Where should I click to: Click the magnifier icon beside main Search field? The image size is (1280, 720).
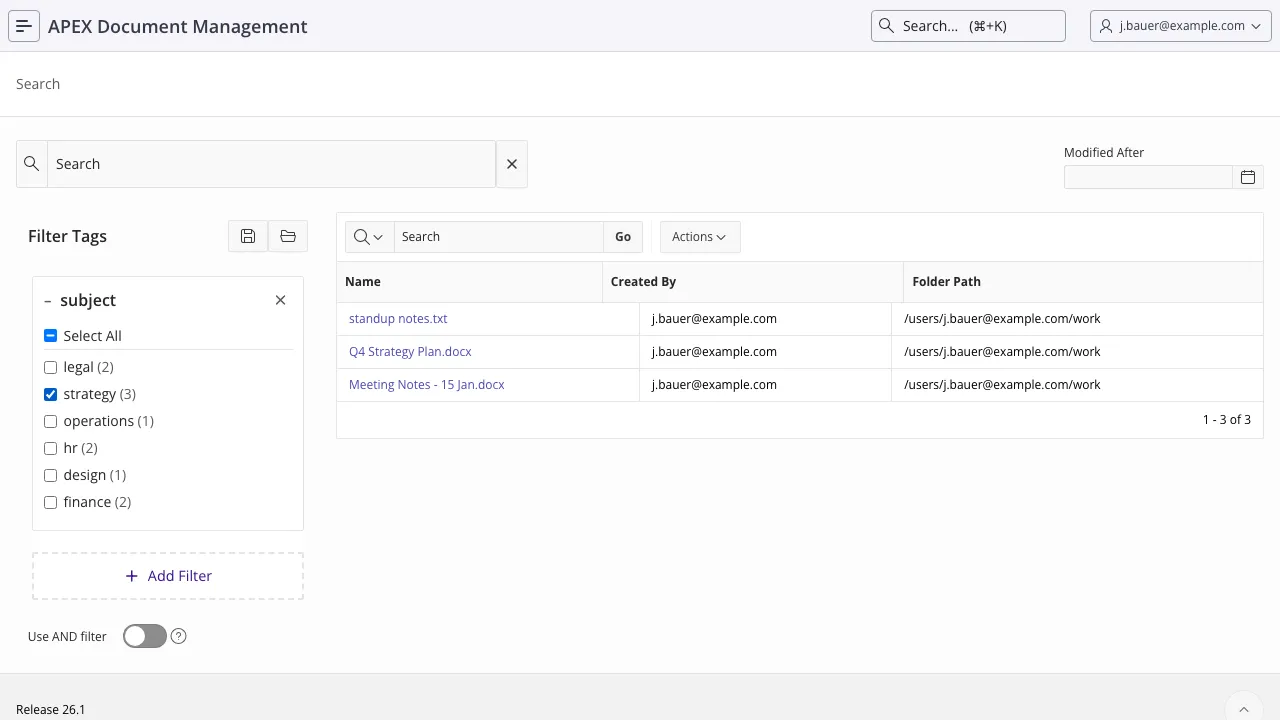click(x=32, y=164)
